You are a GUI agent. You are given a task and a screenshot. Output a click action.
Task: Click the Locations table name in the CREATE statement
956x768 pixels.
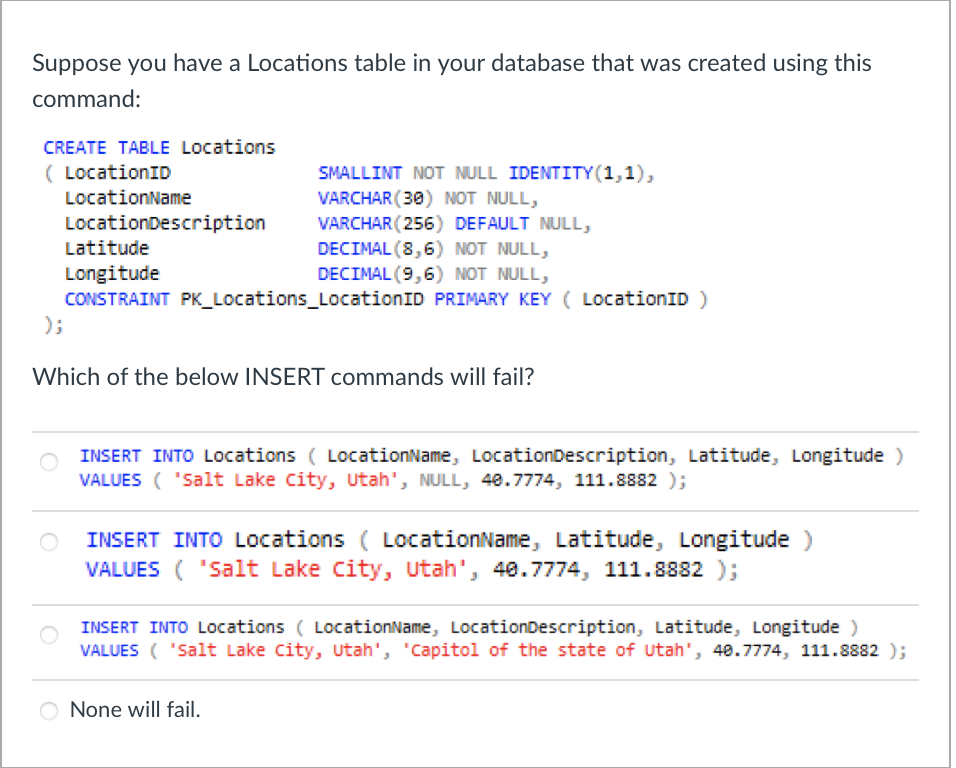[230, 146]
